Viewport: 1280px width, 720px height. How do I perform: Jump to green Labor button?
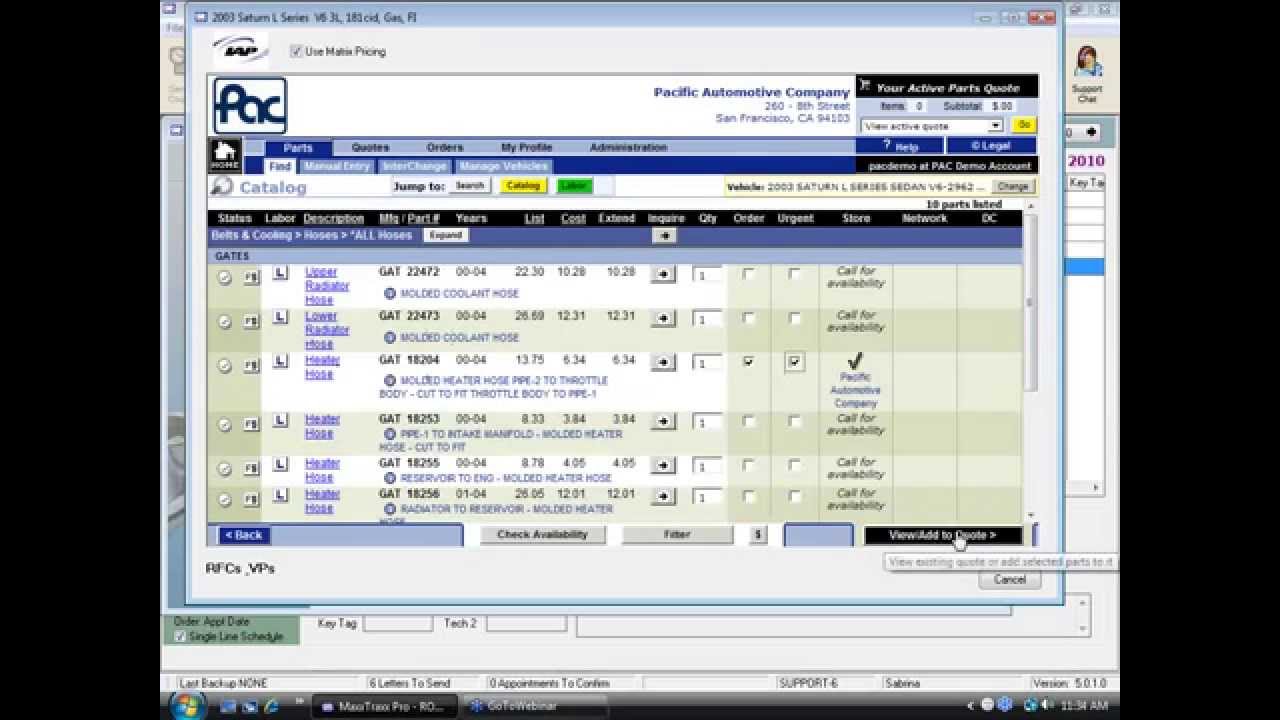click(575, 186)
